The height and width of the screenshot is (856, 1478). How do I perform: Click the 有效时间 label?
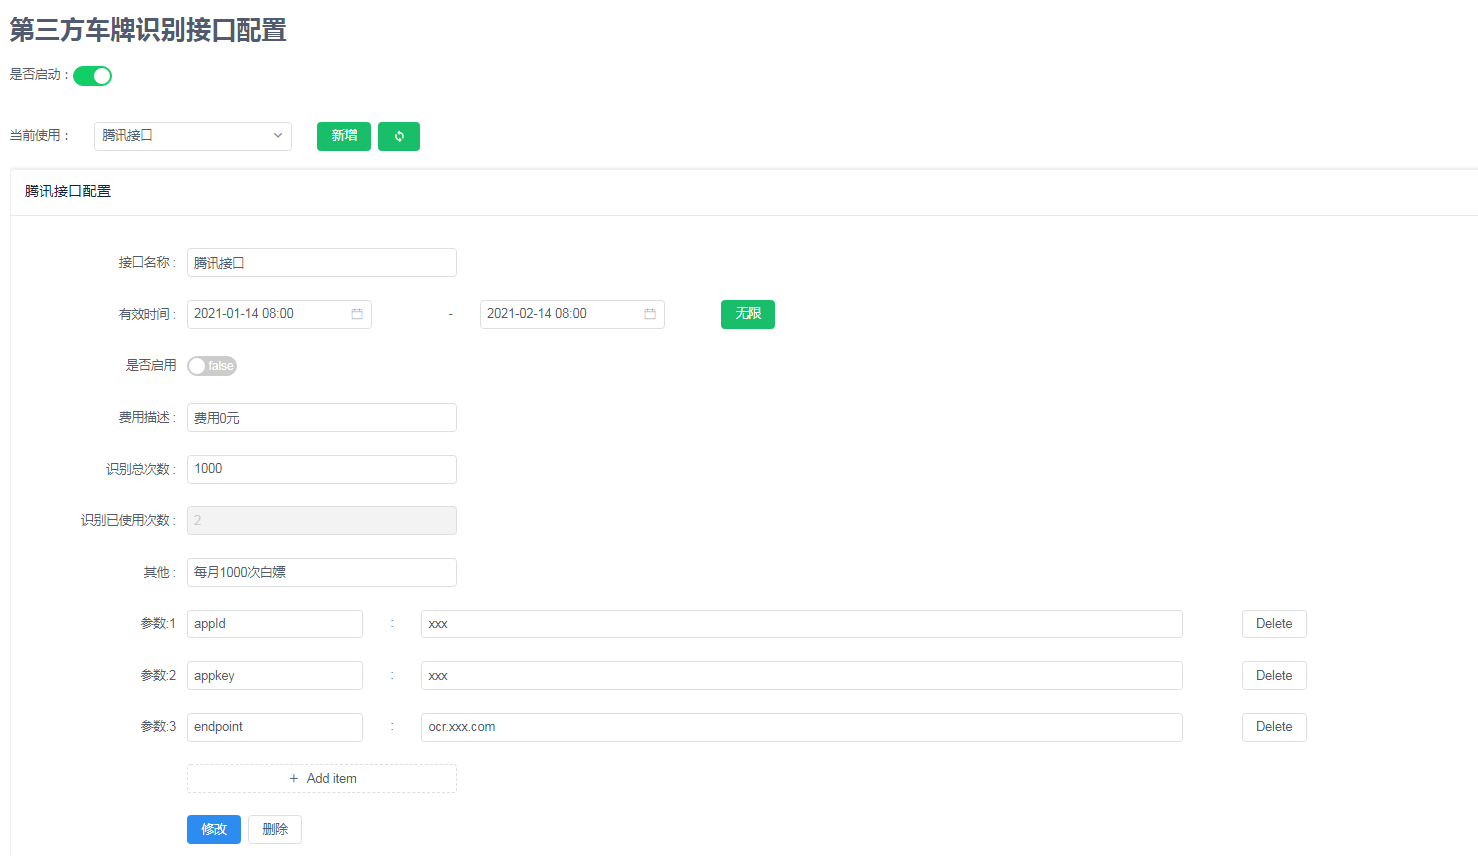click(x=147, y=314)
